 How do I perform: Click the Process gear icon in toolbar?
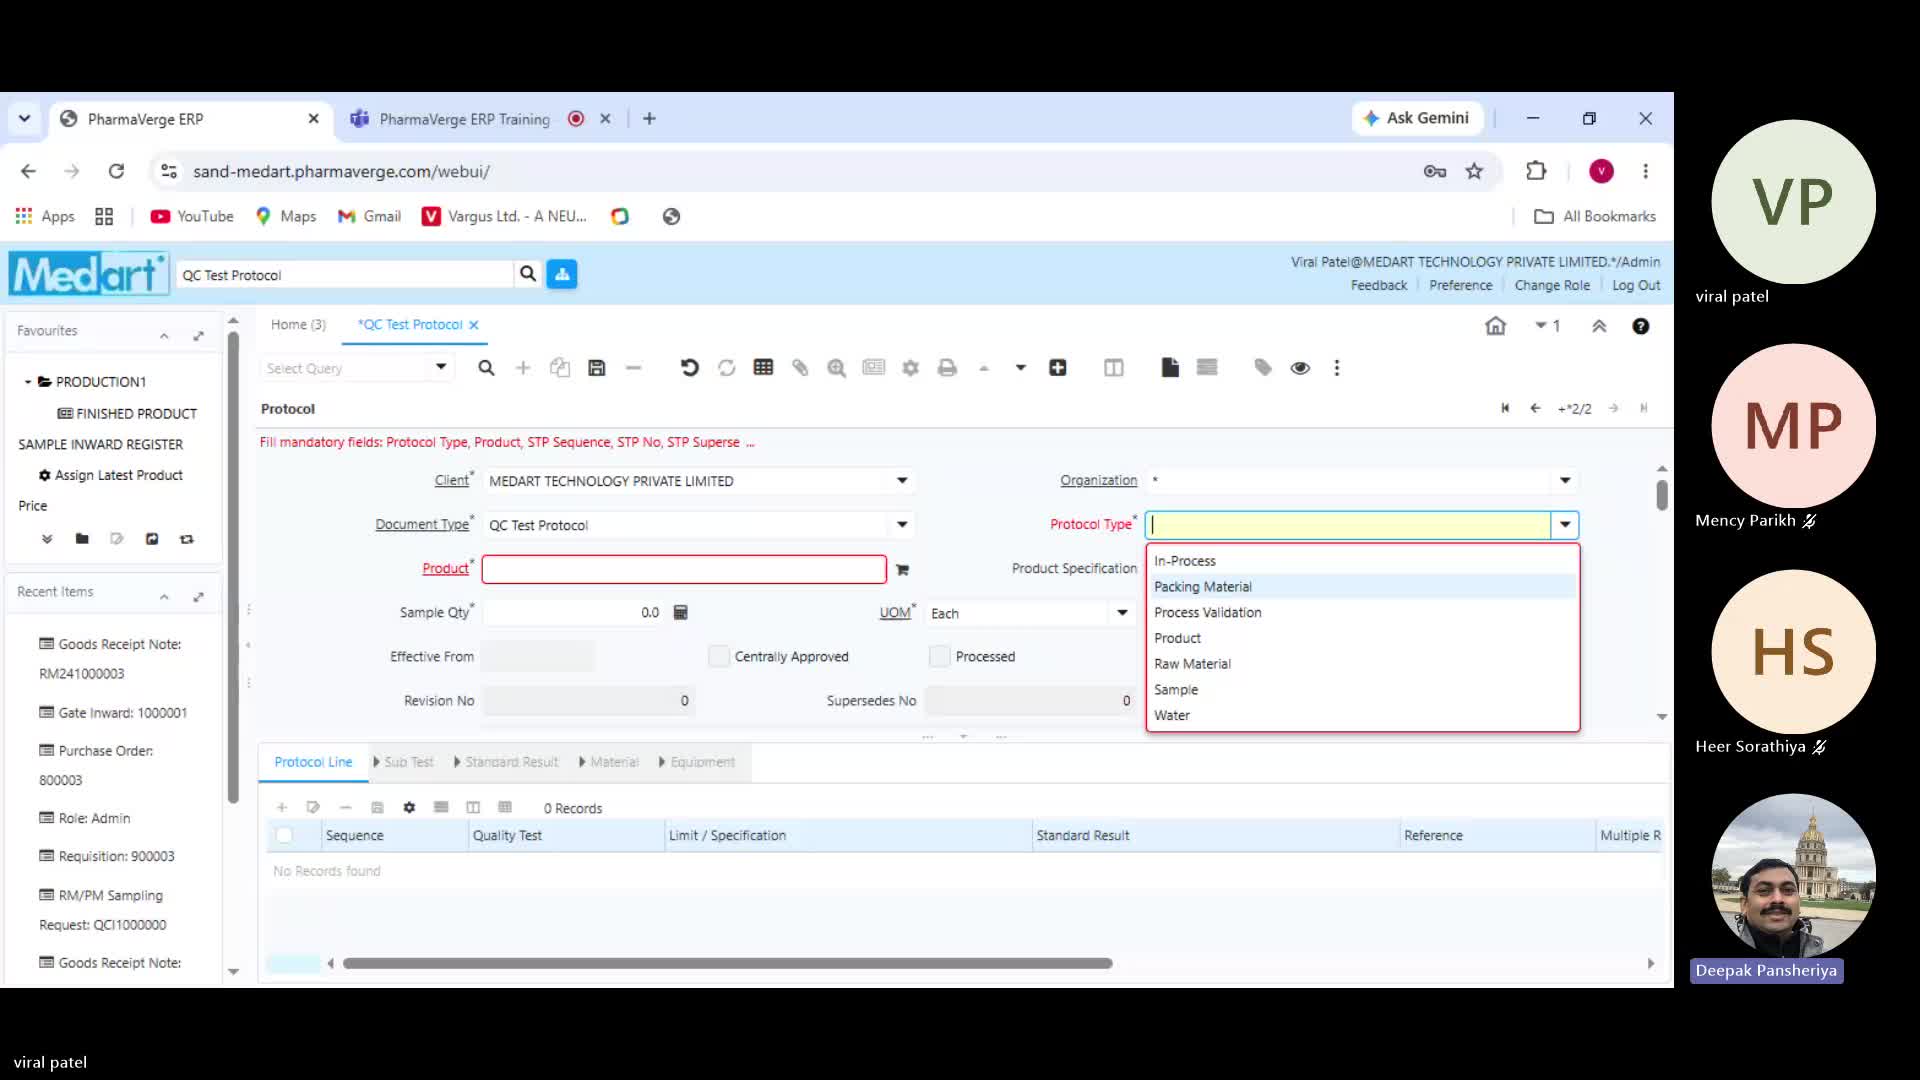coord(910,368)
